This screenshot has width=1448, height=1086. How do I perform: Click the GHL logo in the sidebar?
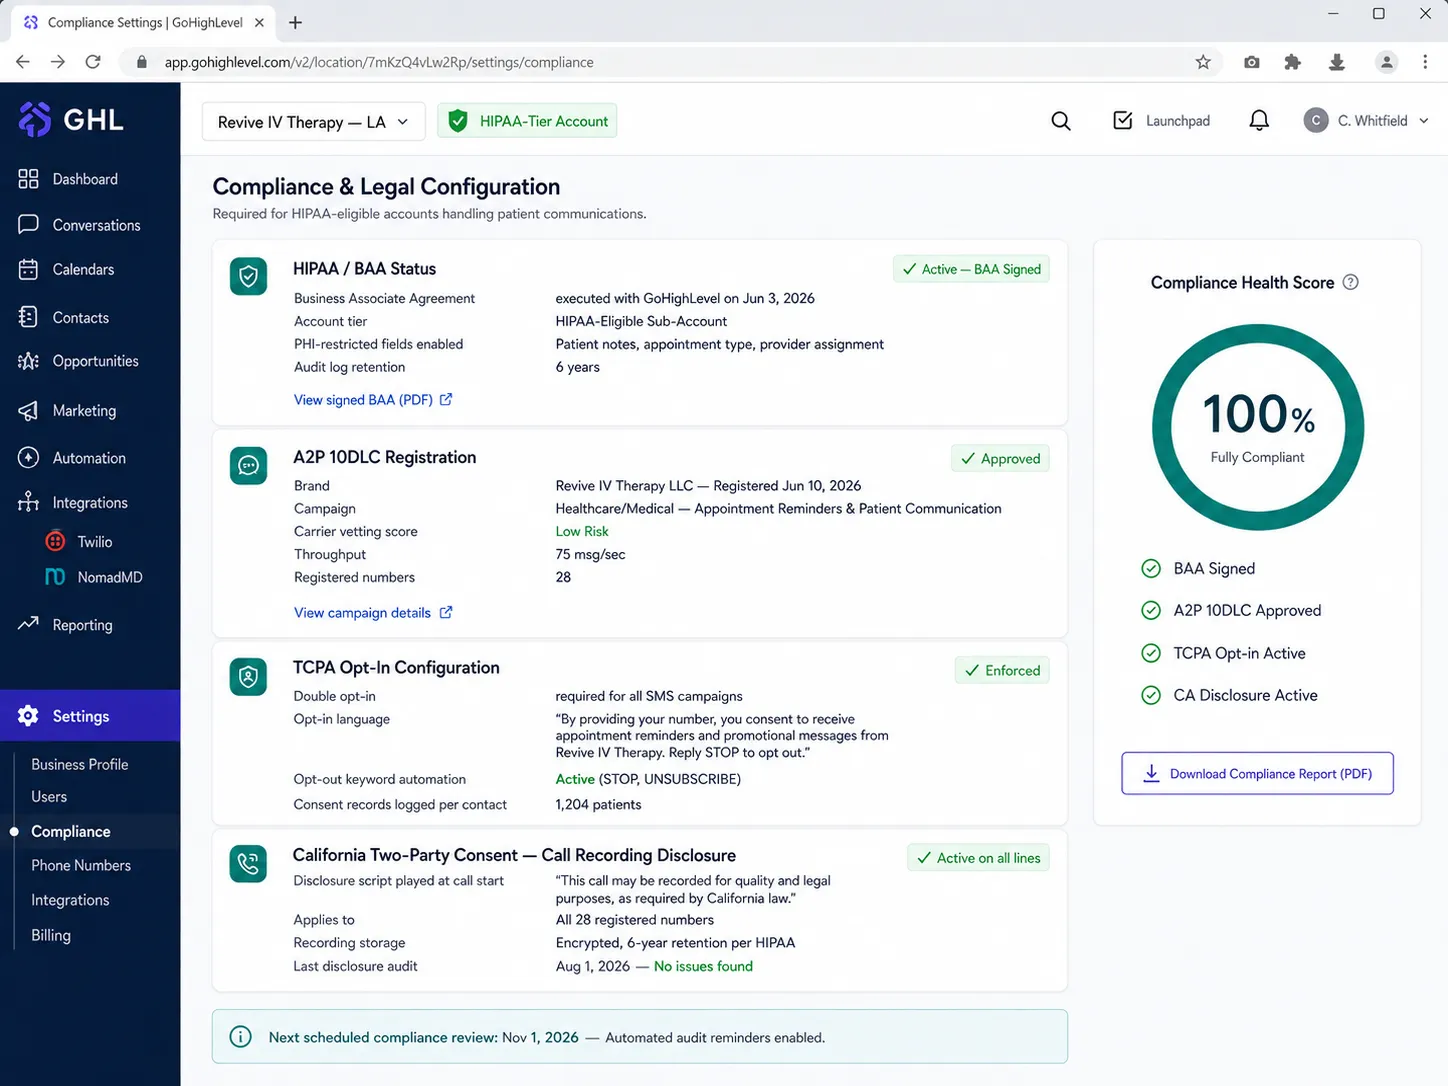point(71,119)
